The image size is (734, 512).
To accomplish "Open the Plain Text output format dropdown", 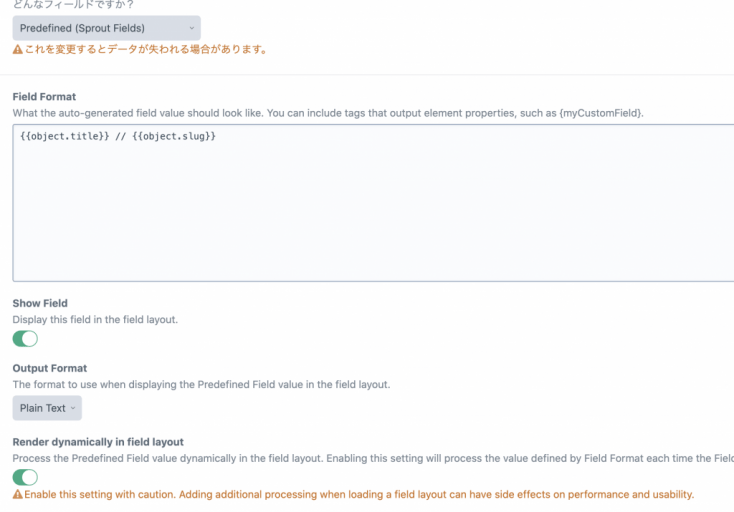I will pos(47,408).
